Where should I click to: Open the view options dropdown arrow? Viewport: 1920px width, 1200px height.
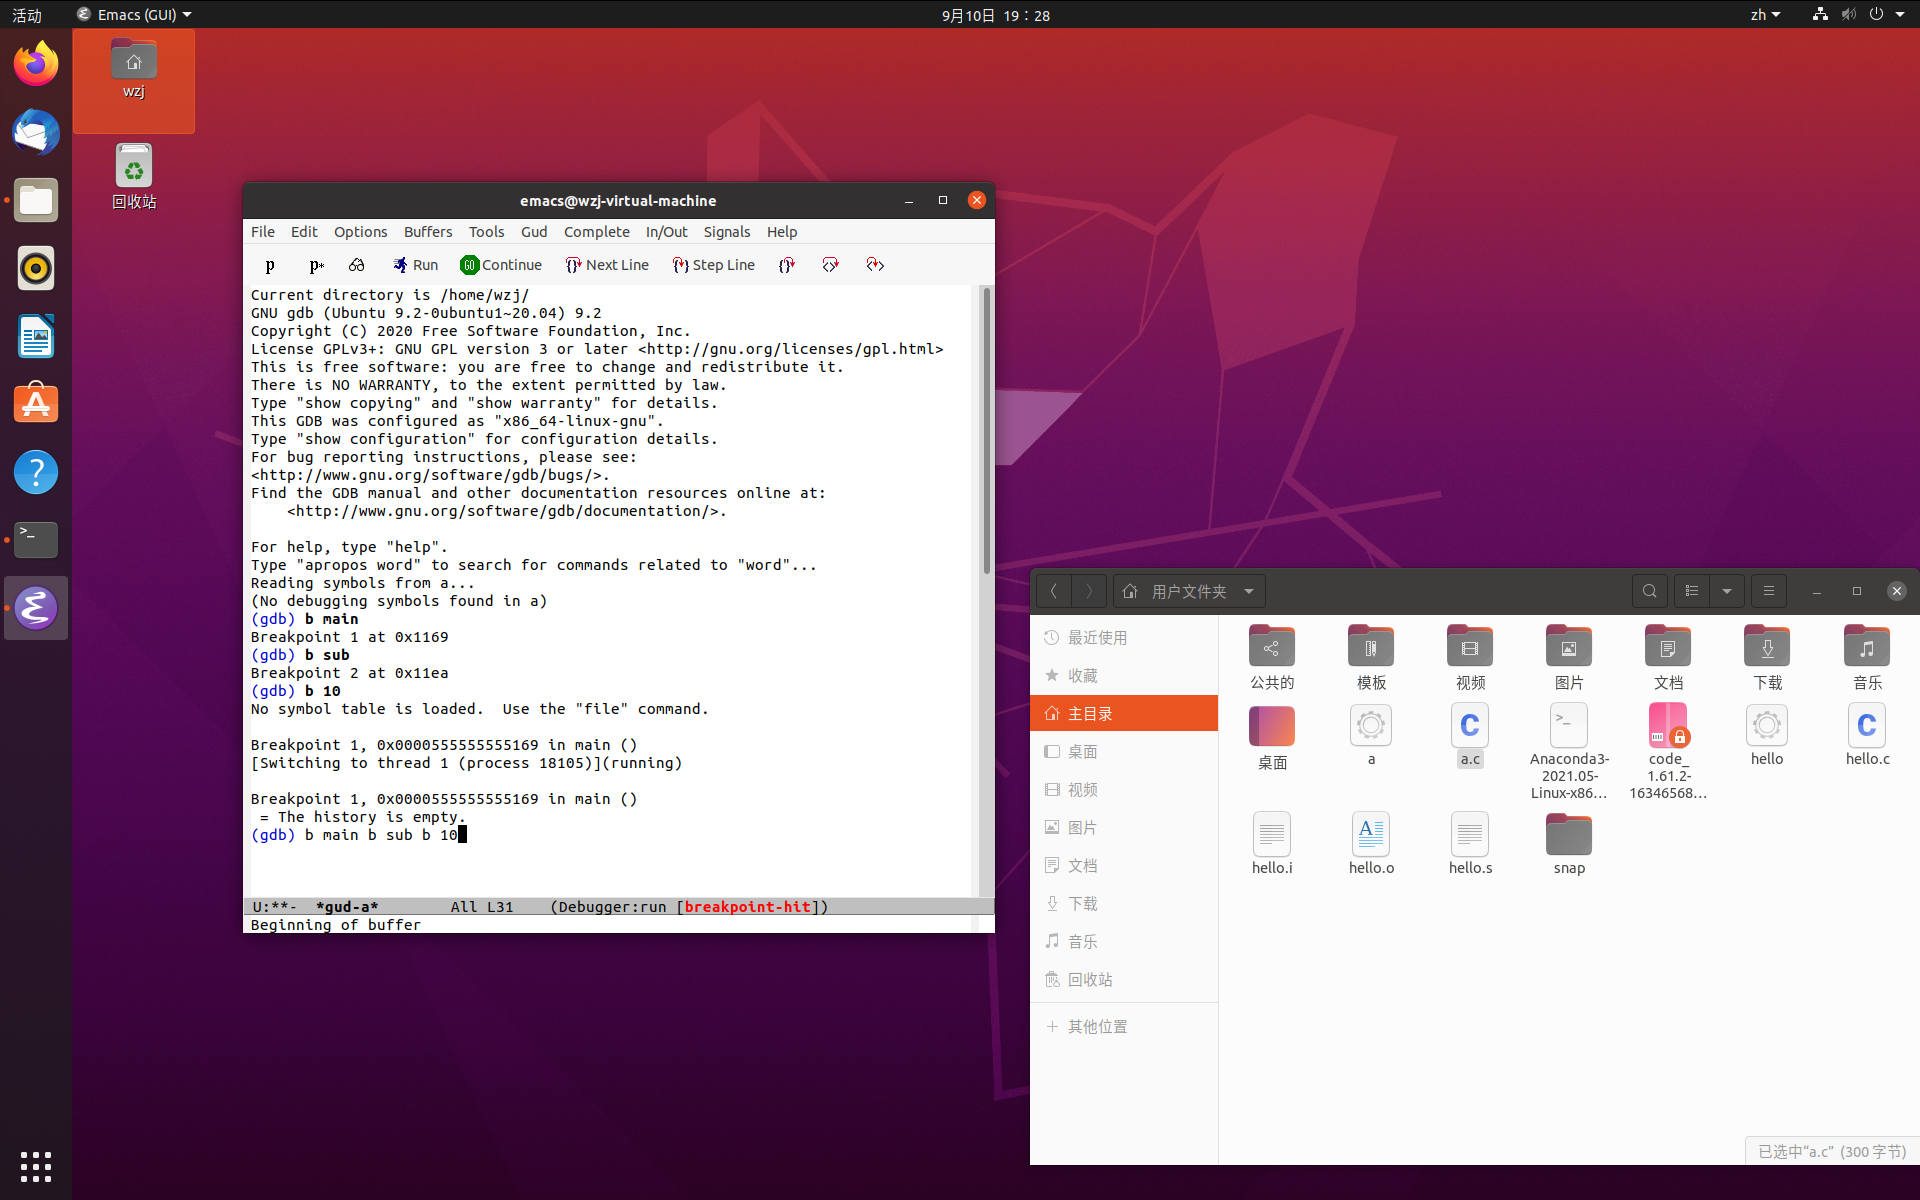(x=1727, y=591)
